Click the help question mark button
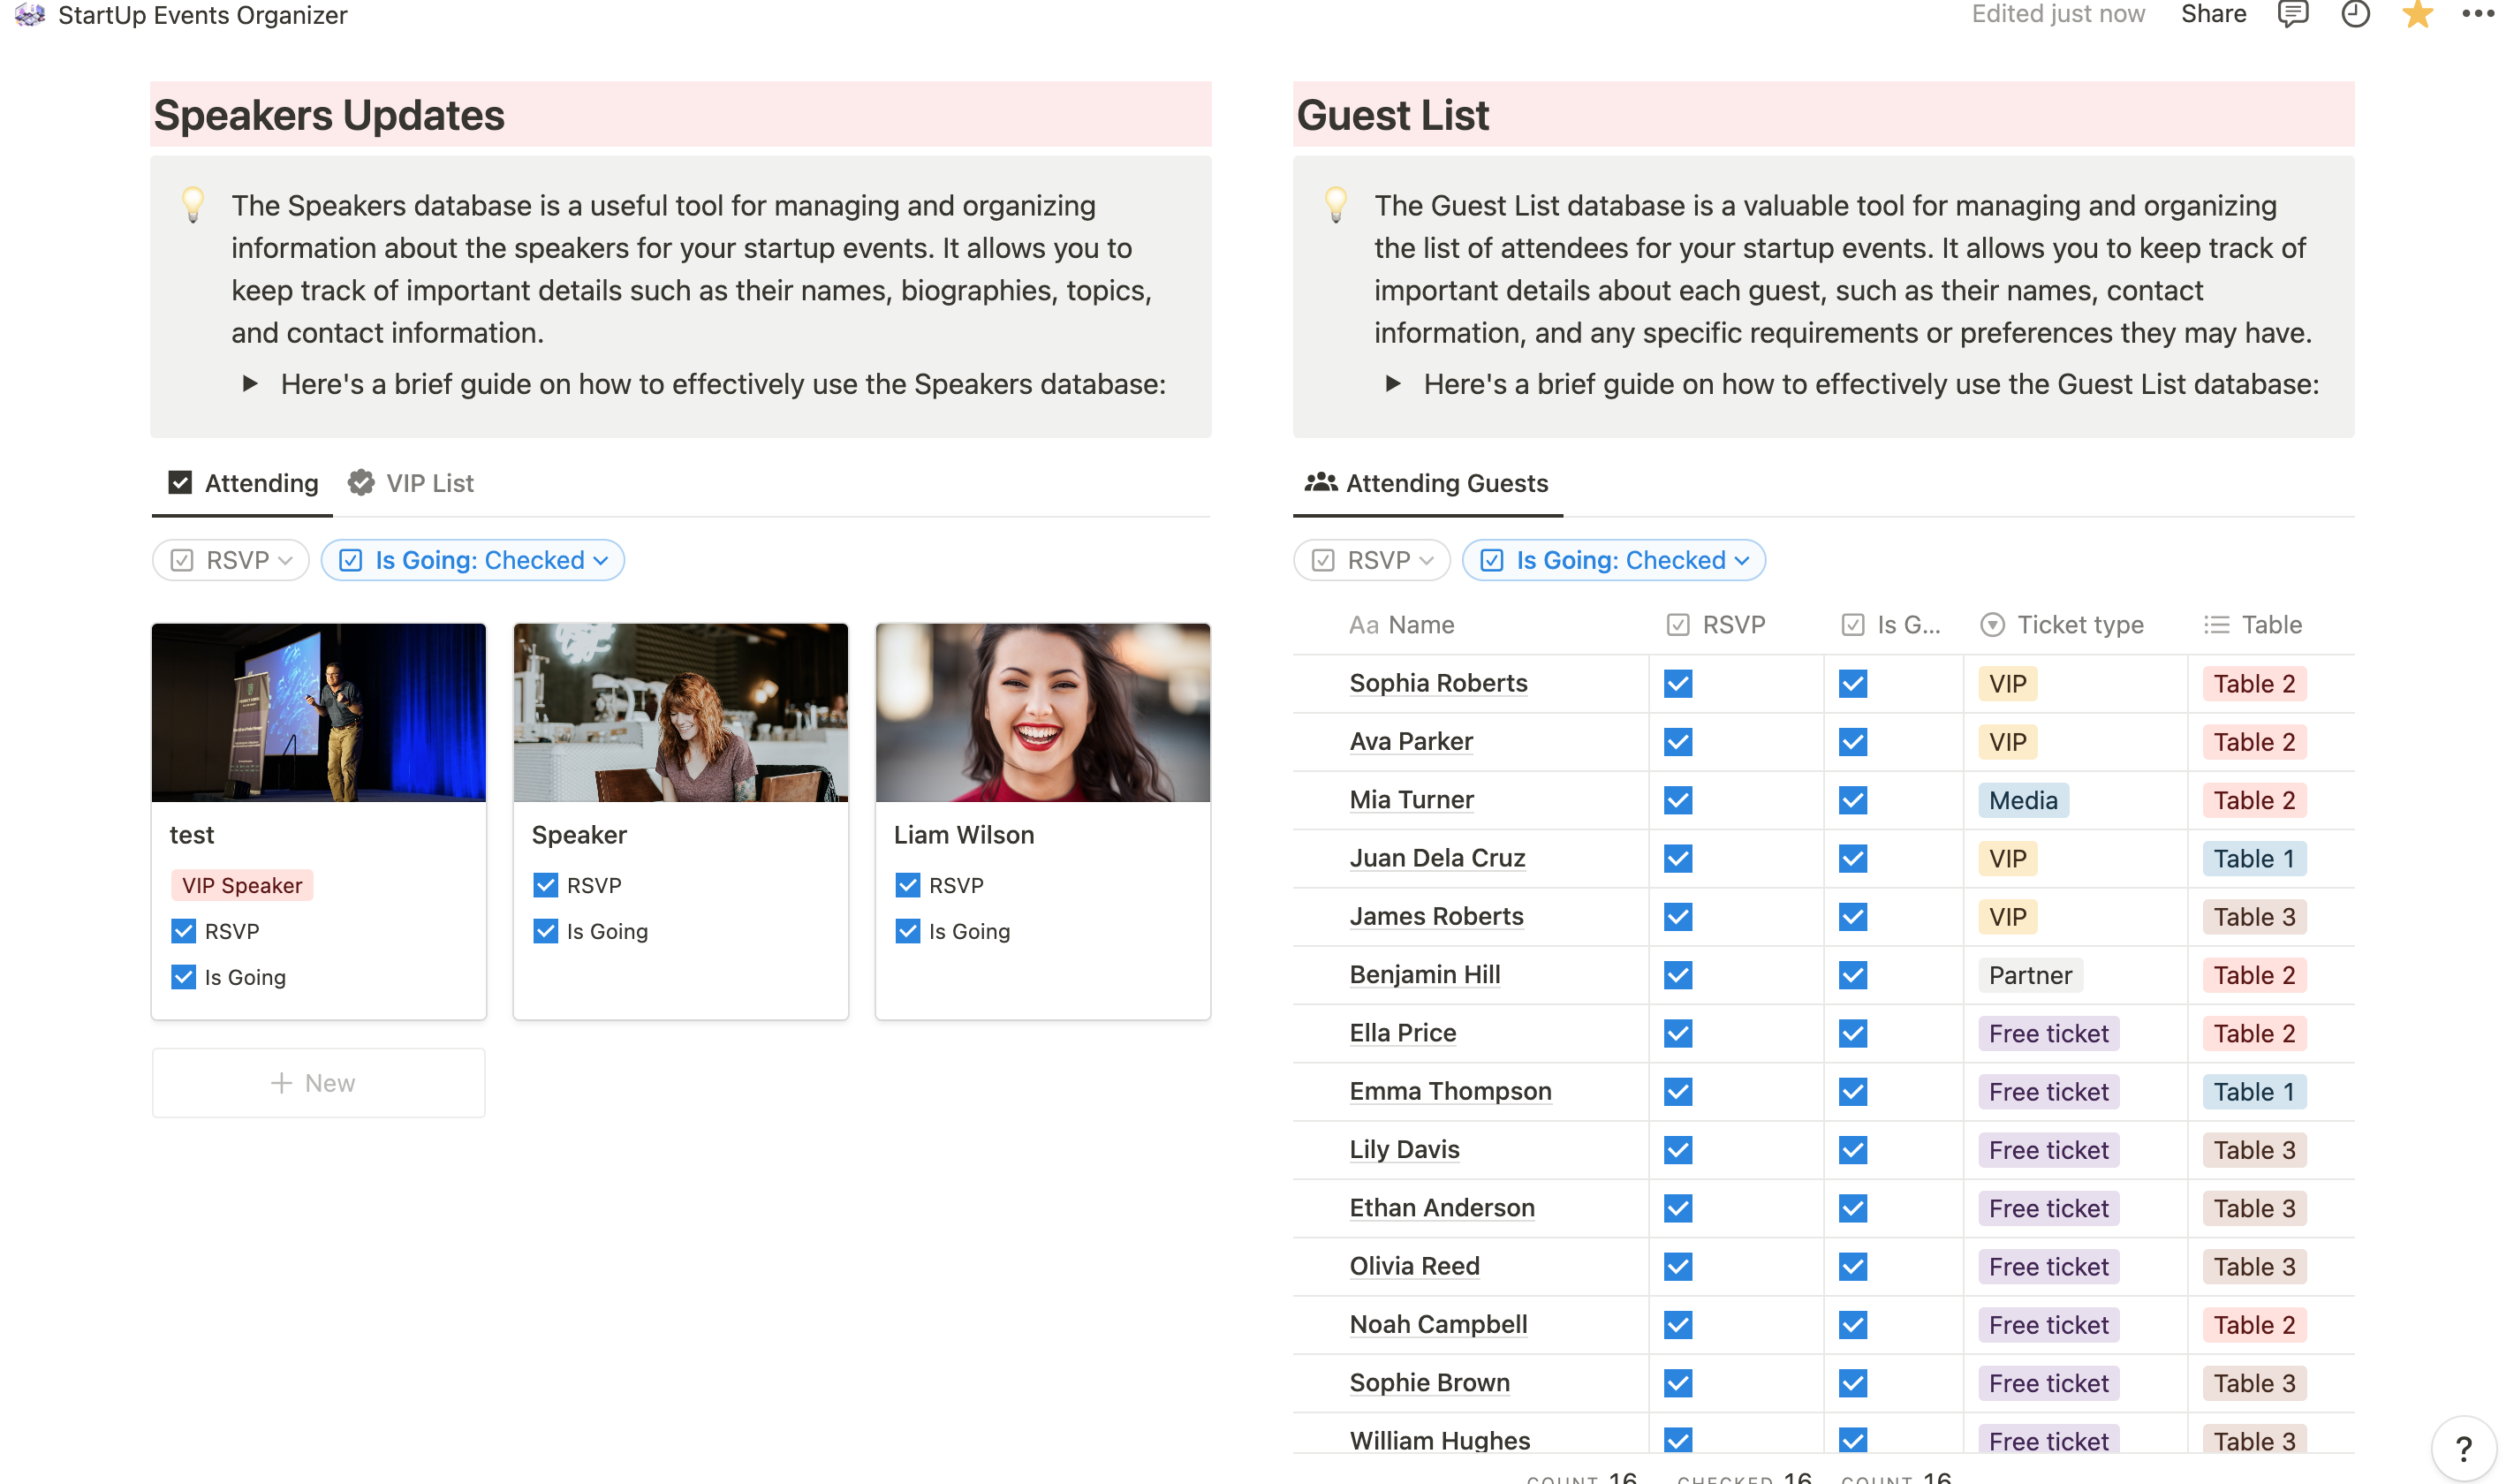Image resolution: width=2514 pixels, height=1484 pixels. pos(2463,1448)
